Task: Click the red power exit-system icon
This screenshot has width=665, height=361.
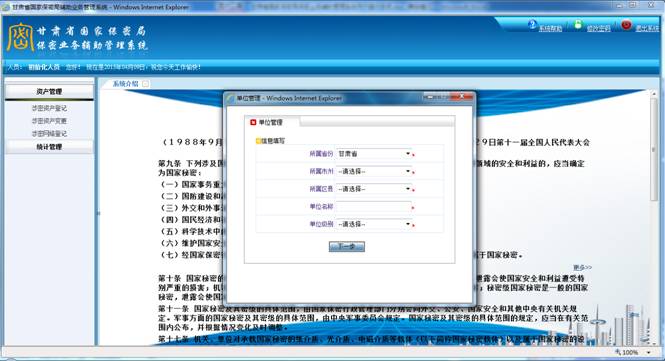Action: 626,25
